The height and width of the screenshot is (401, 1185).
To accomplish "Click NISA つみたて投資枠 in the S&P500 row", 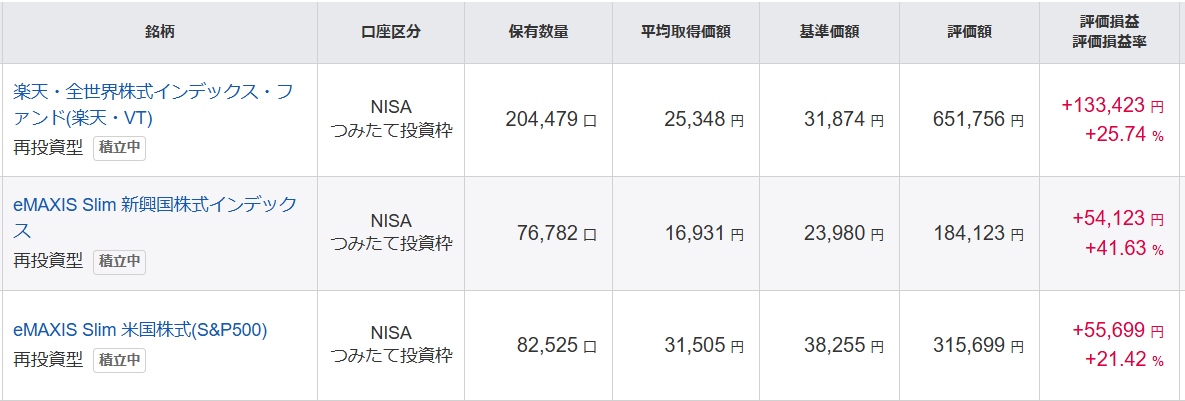I will [x=391, y=344].
